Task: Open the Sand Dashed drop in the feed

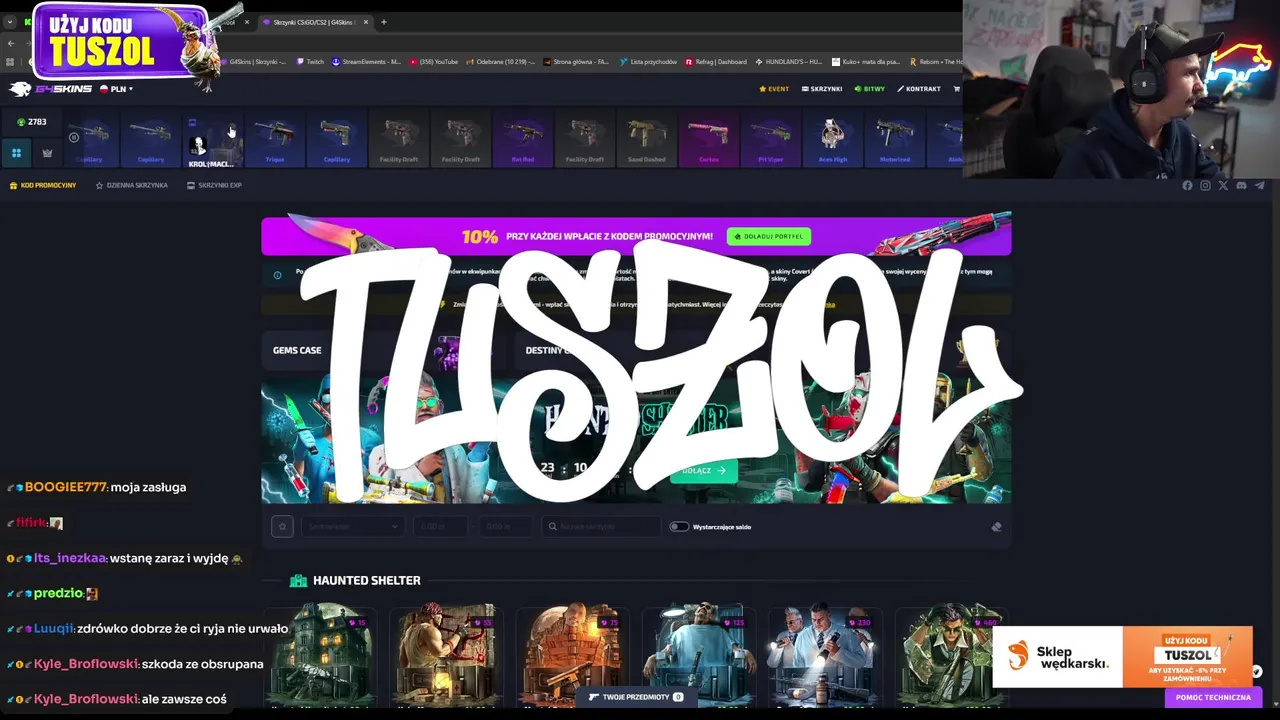Action: pyautogui.click(x=647, y=140)
